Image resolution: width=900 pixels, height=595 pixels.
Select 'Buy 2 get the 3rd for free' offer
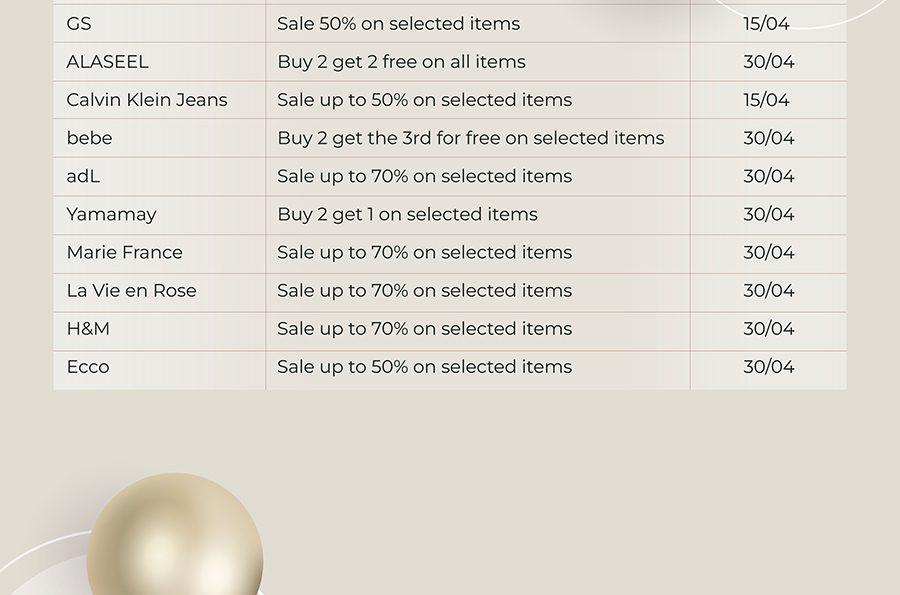point(471,138)
